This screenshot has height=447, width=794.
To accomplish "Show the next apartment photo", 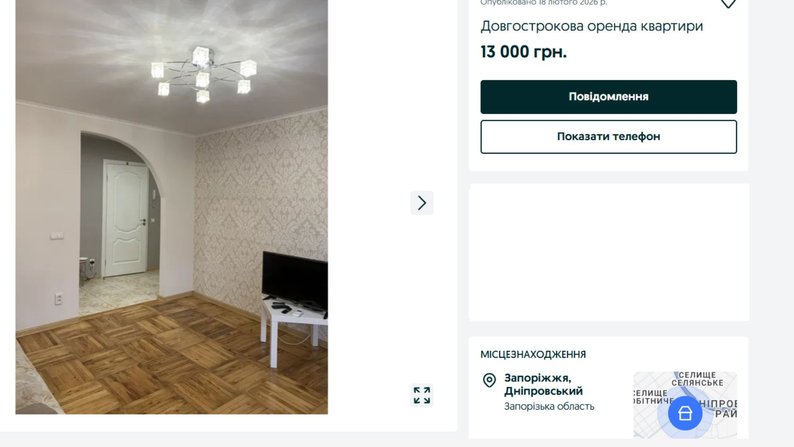I will (x=422, y=203).
